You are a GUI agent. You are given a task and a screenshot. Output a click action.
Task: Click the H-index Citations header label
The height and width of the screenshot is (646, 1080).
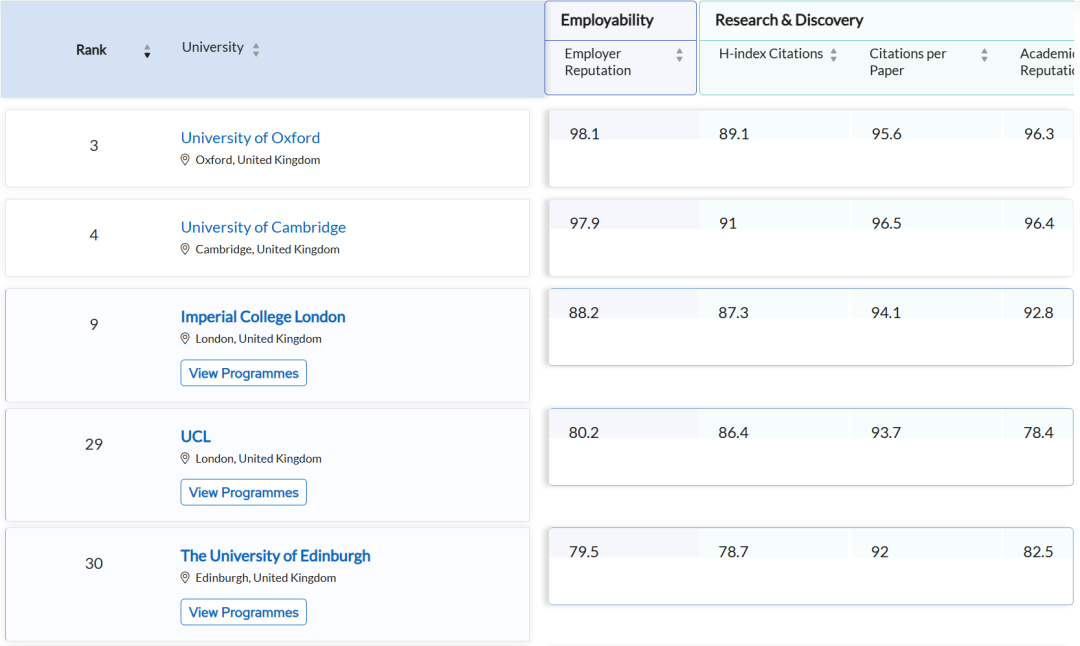771,54
